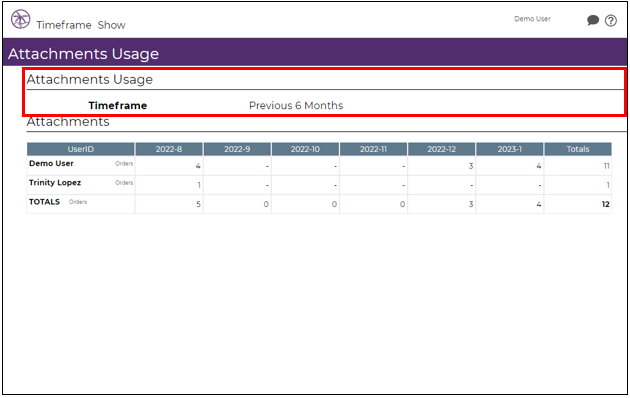Viewport: 630px width, 398px height.
Task: Click the 2022-8 column header
Action: (x=169, y=149)
